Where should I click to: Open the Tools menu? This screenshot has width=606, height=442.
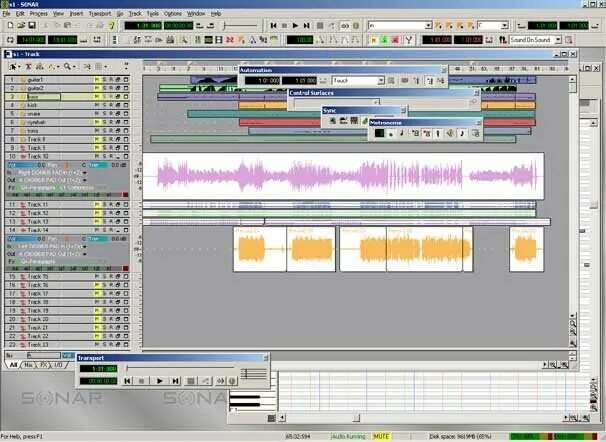pos(153,14)
